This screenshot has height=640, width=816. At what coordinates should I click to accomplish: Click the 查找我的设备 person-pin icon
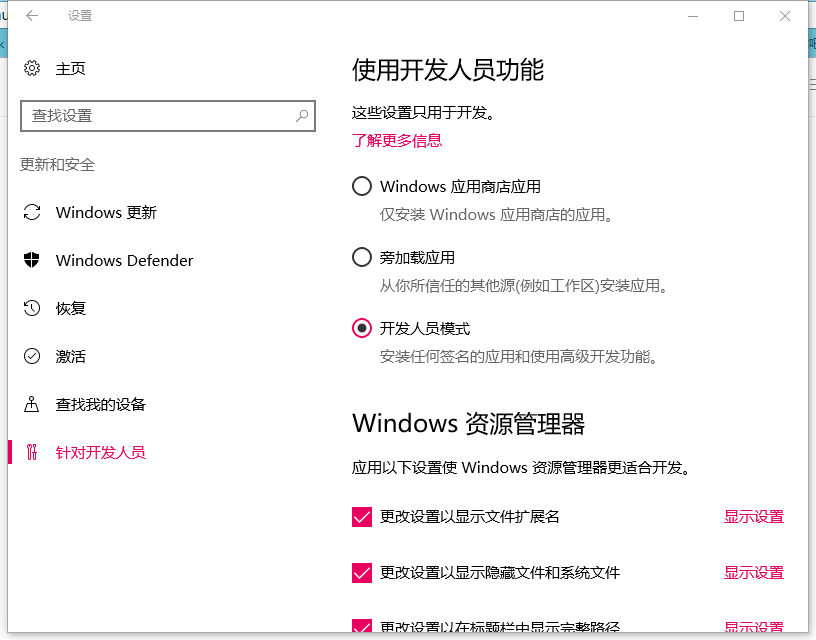32,404
